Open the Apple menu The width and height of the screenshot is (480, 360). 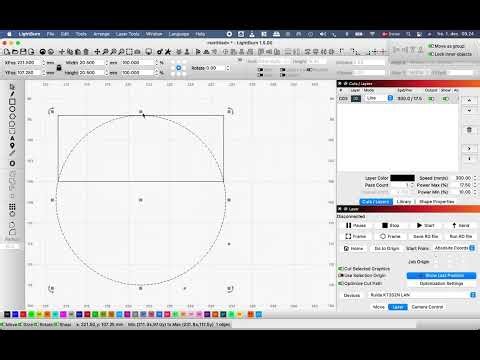(x=9, y=34)
